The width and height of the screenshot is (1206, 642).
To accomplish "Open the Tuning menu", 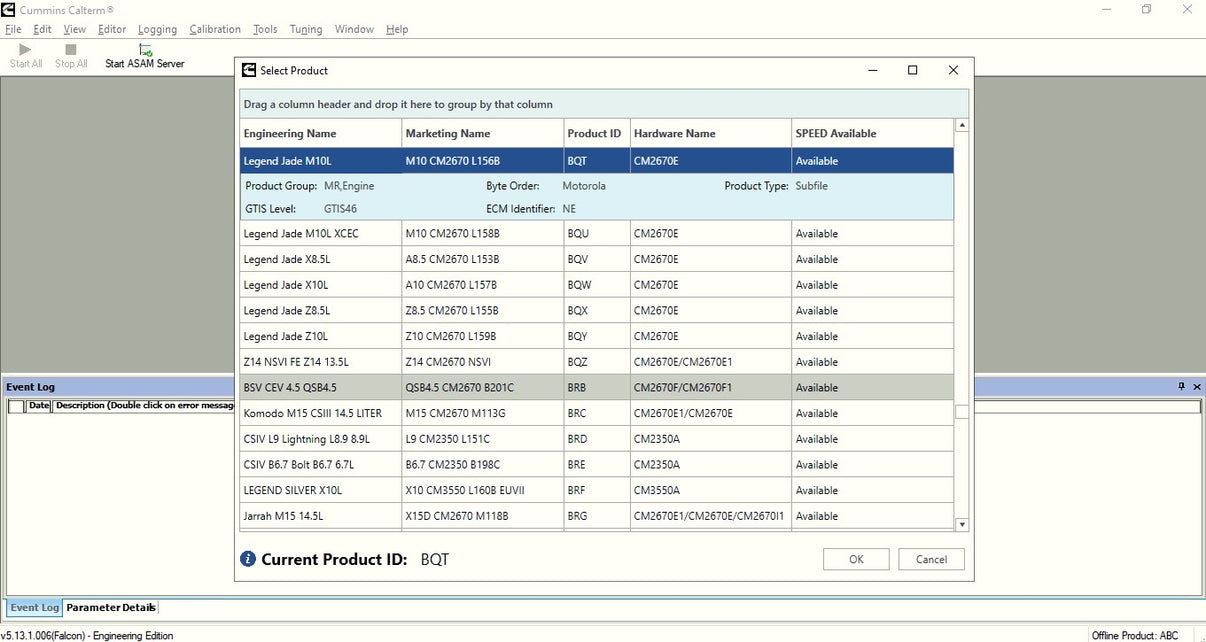I will point(305,29).
